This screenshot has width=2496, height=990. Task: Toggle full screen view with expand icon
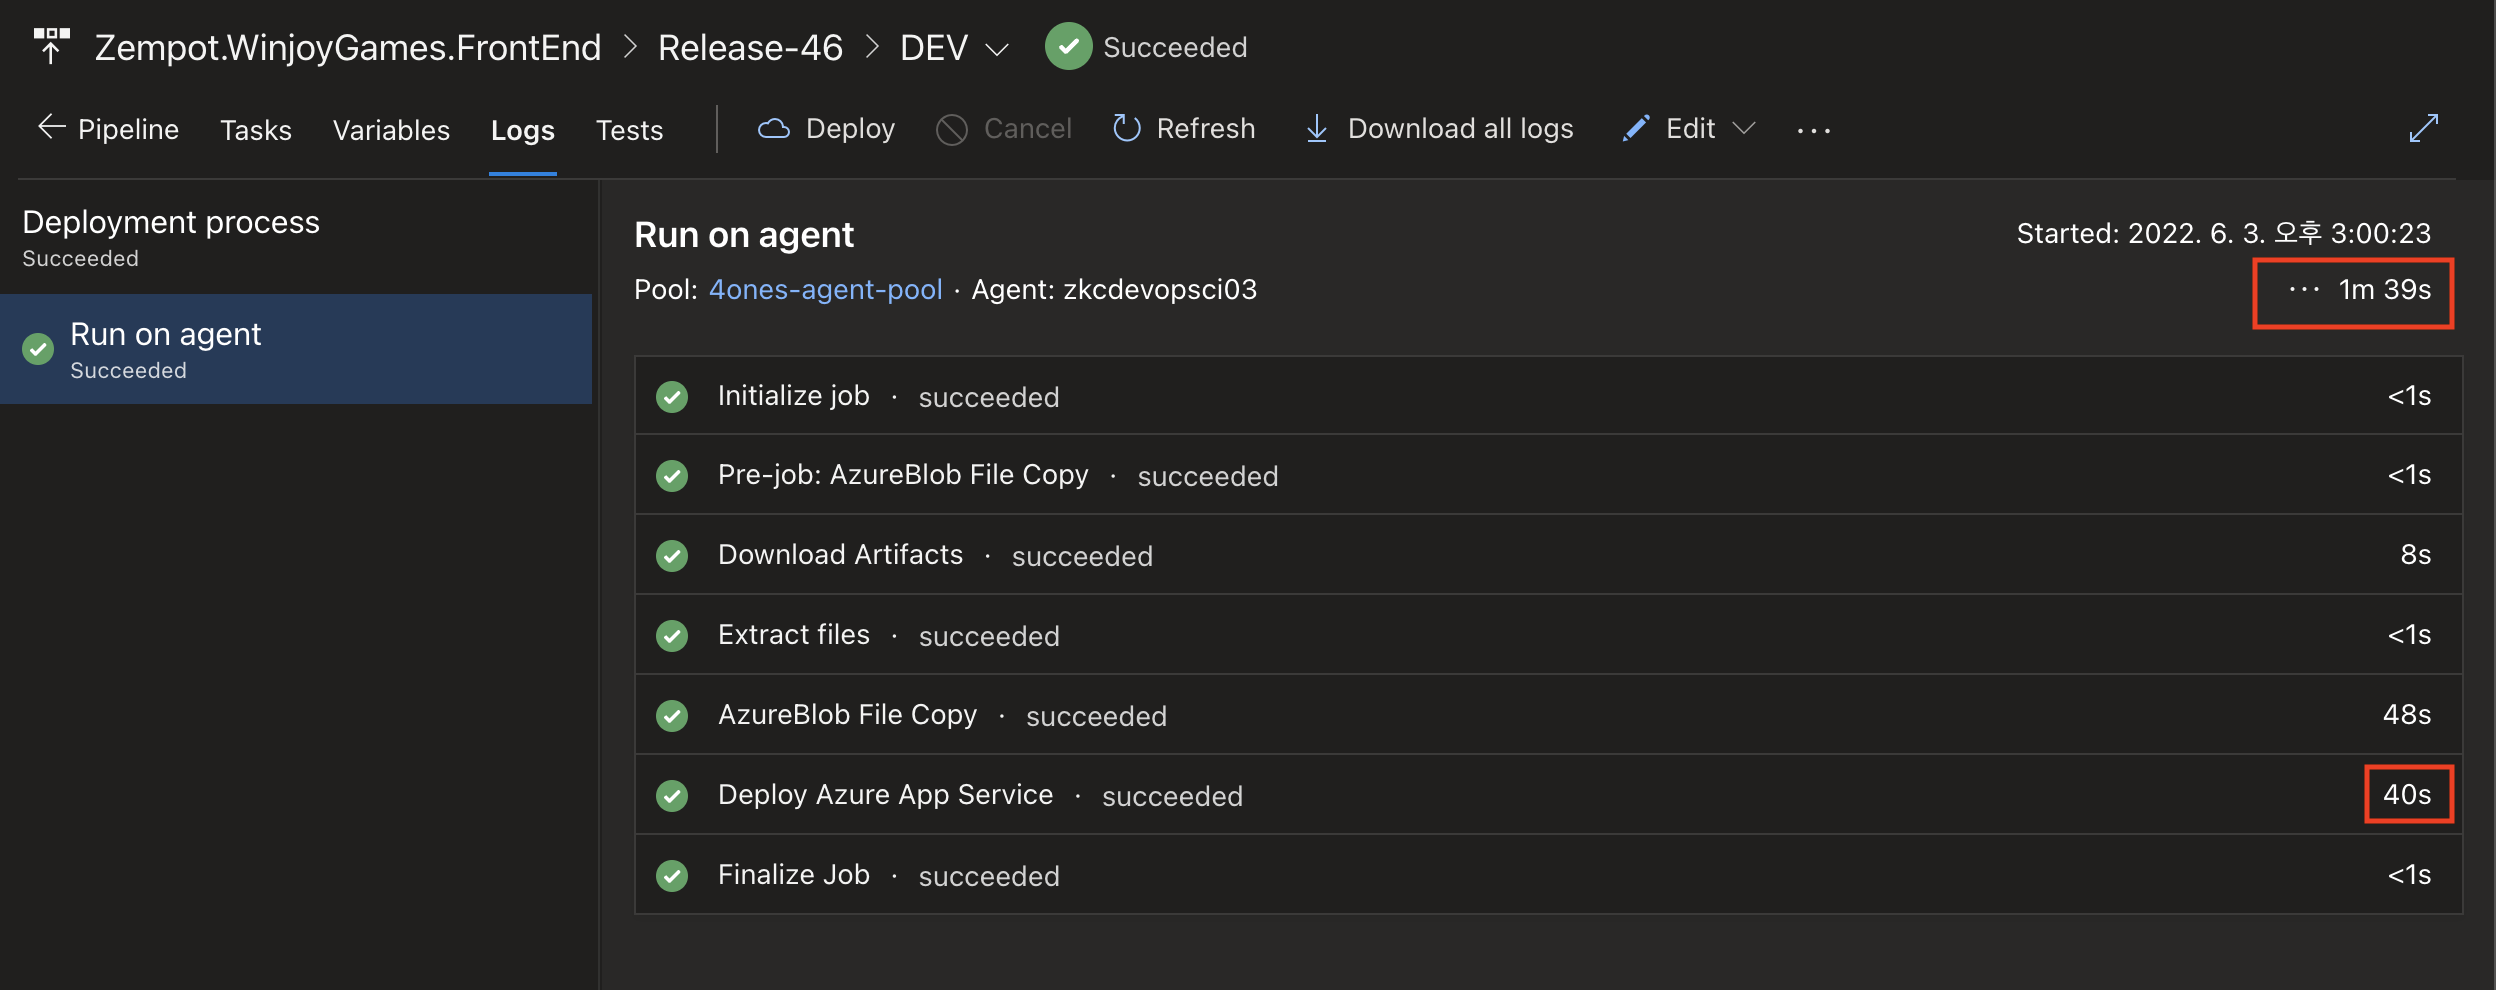[x=2424, y=128]
